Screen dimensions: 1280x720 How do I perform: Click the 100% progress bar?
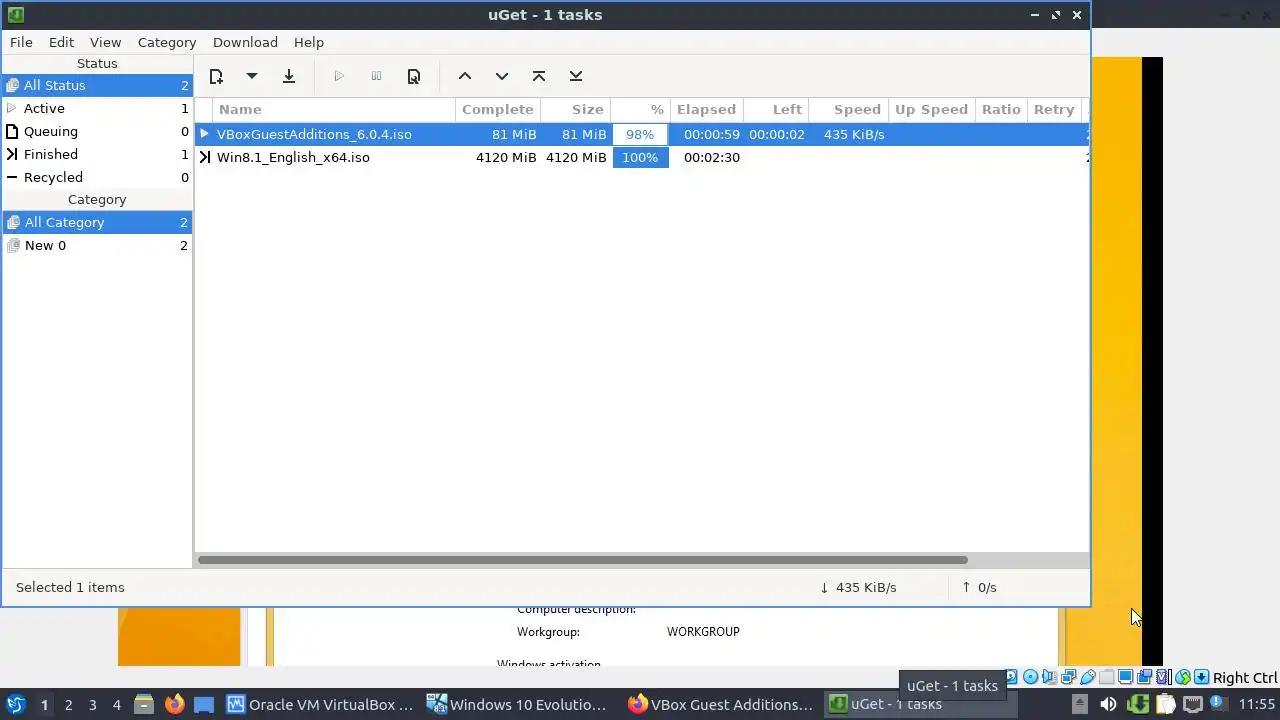coord(640,157)
